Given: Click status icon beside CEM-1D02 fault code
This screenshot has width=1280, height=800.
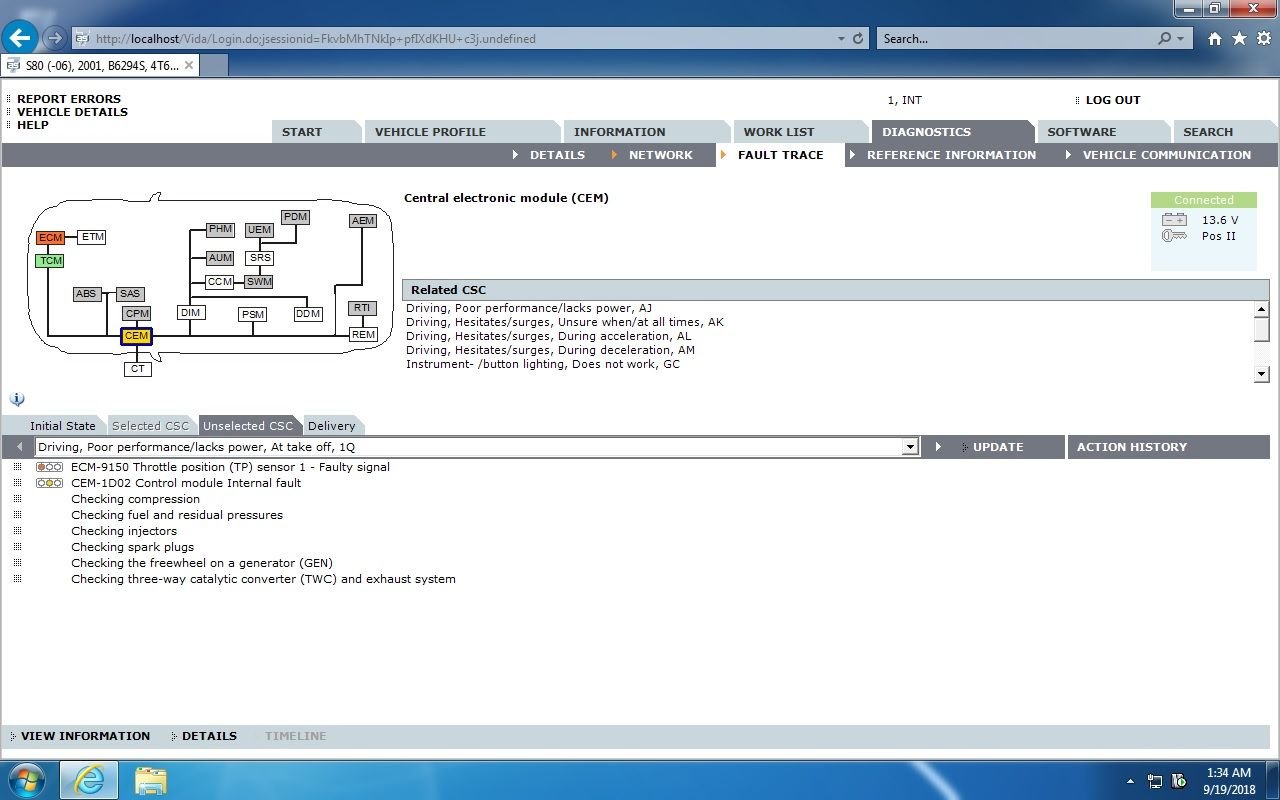Looking at the screenshot, I should tap(49, 483).
